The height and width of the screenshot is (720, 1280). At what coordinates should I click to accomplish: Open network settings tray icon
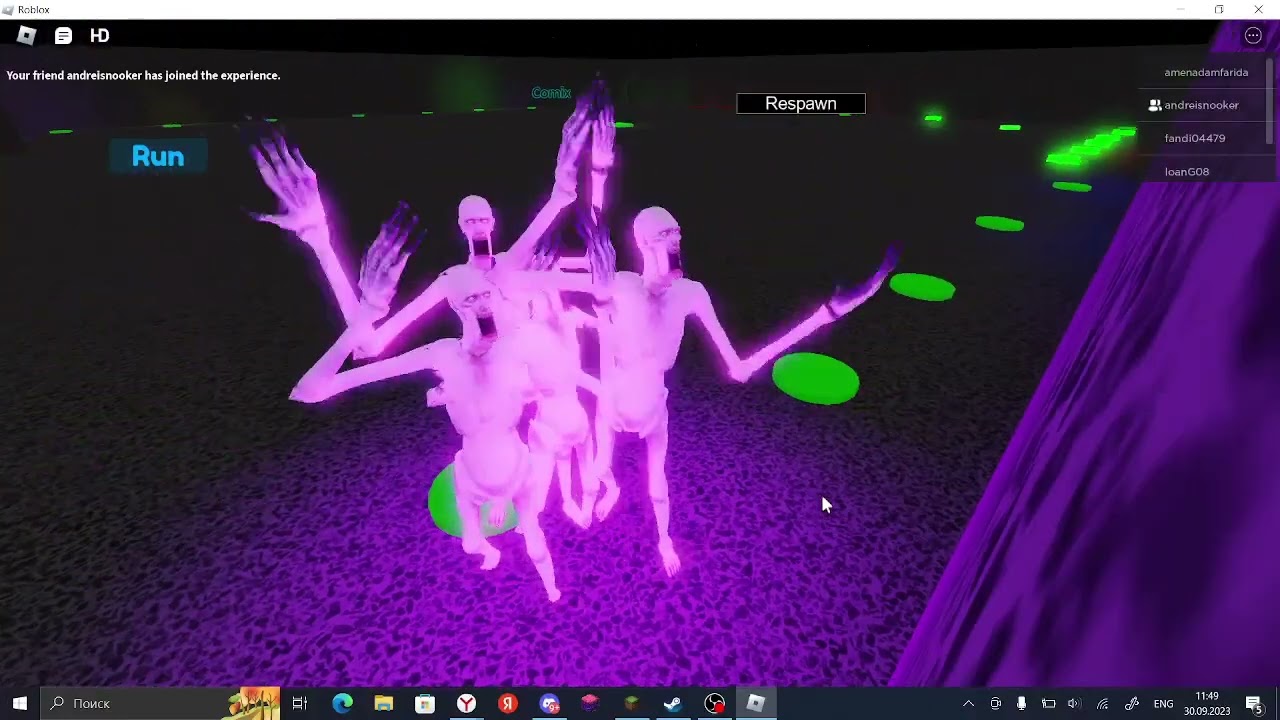click(x=1102, y=704)
